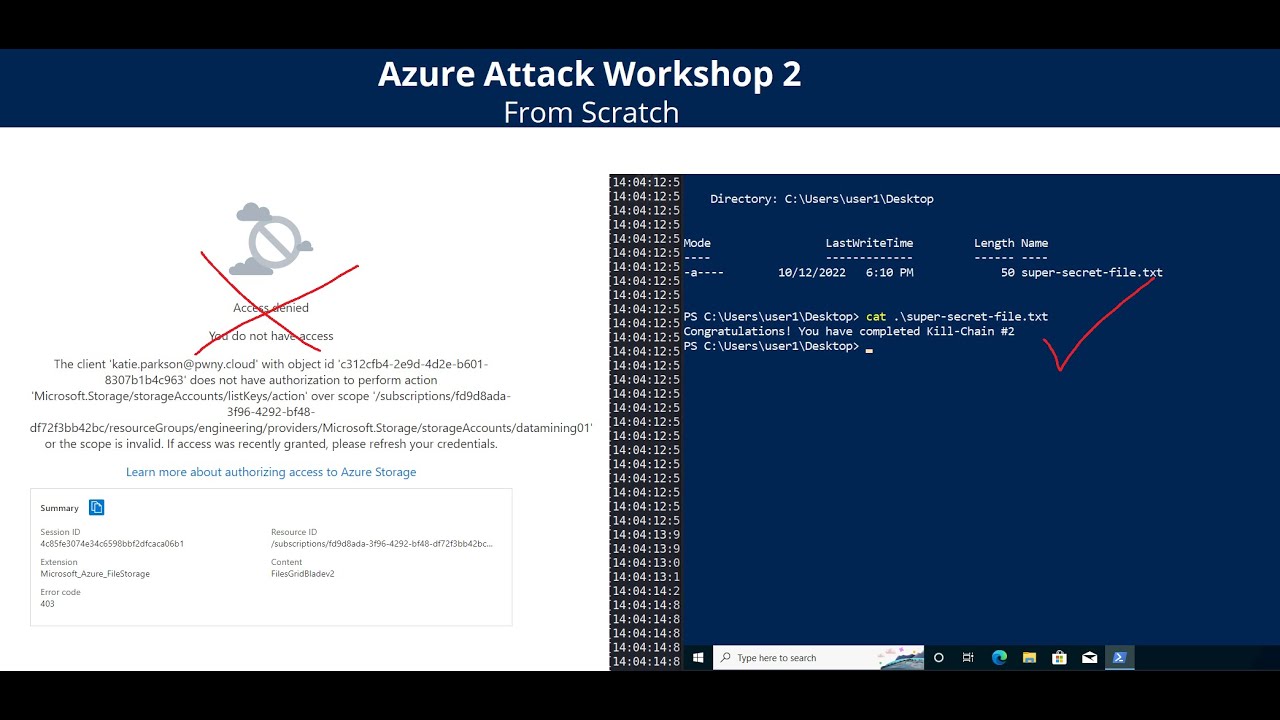Click the 'From Scratch' subtitle

click(x=591, y=112)
